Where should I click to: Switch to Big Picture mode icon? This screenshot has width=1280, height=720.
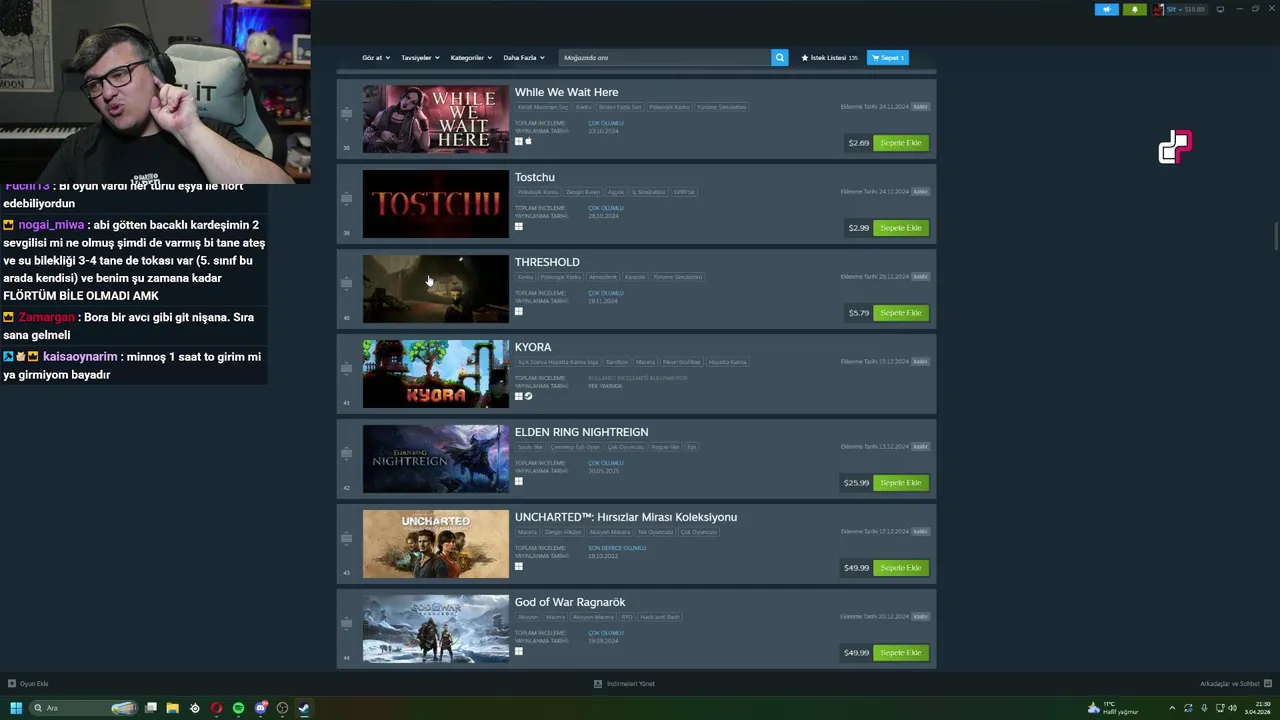tap(1220, 9)
